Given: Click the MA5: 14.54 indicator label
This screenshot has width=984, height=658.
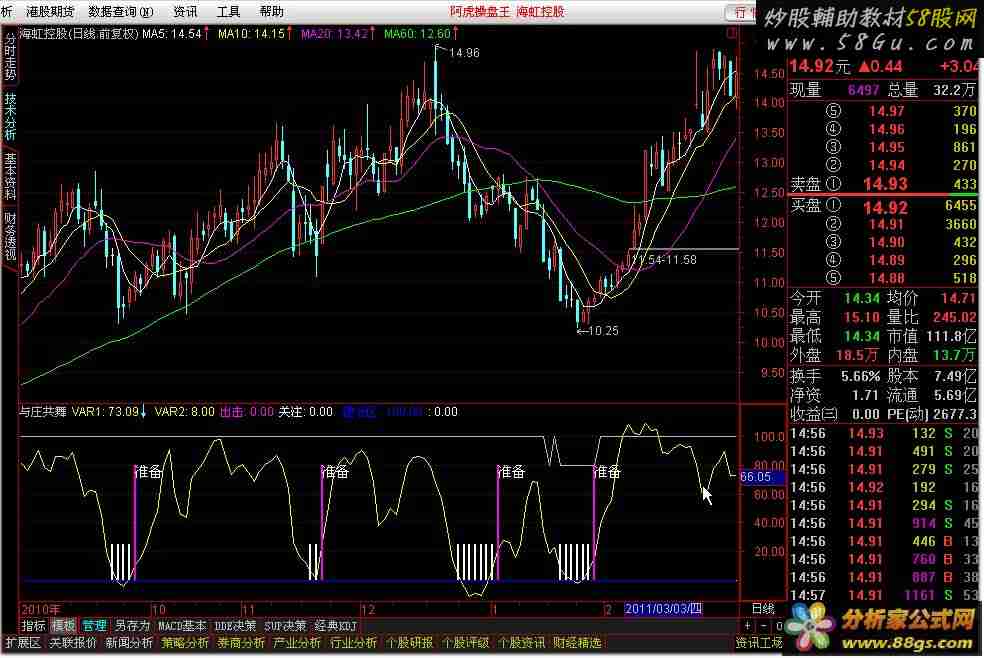Looking at the screenshot, I should click(172, 34).
